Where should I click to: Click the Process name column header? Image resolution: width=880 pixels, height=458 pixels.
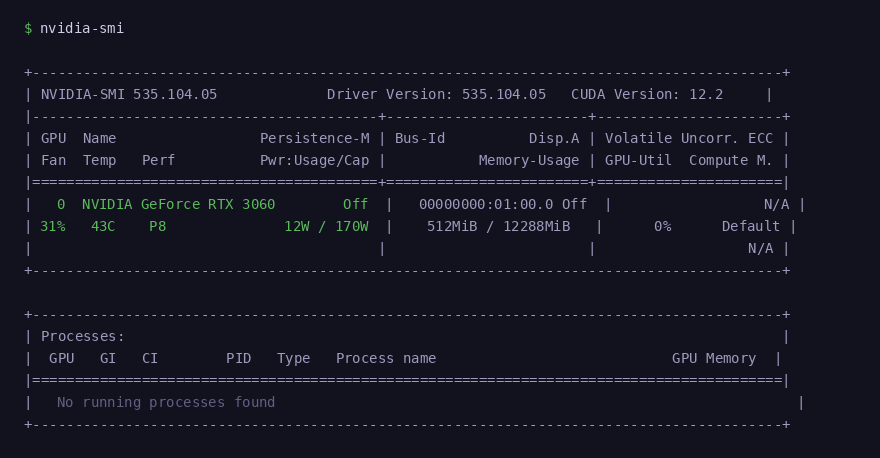[x=386, y=358]
